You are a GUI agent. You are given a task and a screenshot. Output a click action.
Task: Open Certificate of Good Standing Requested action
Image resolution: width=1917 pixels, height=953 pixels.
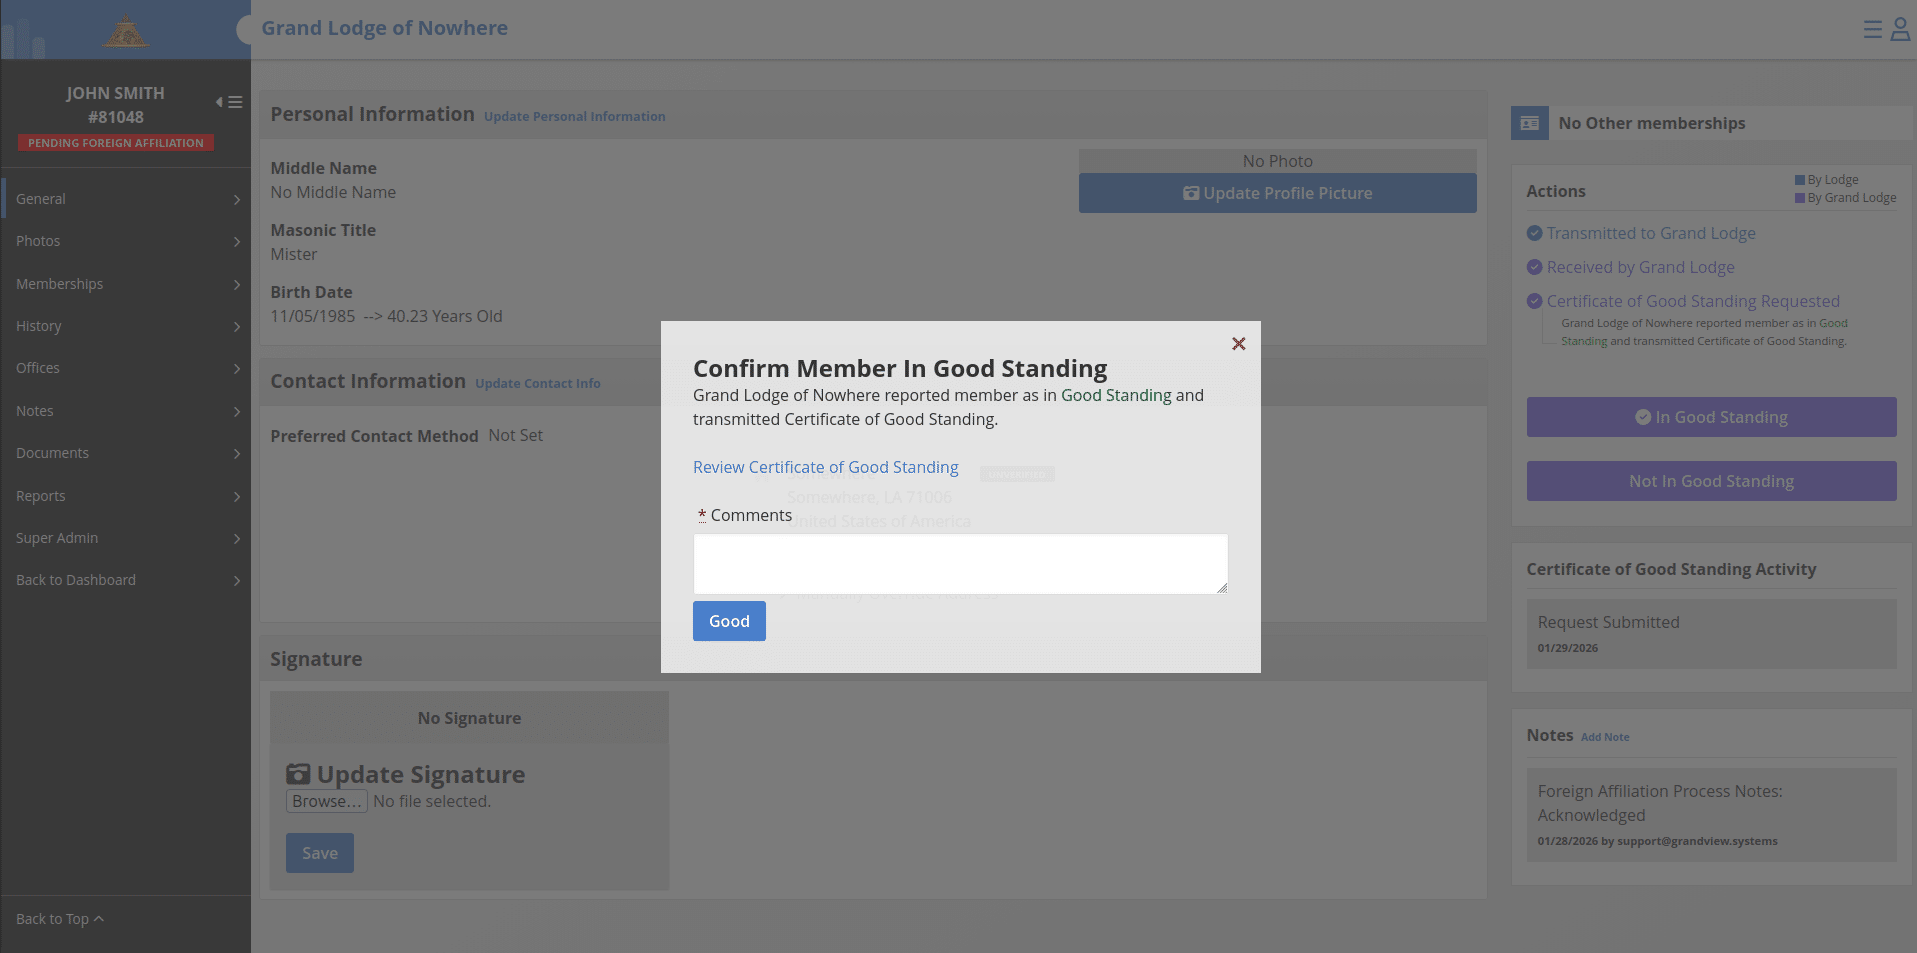[1693, 301]
